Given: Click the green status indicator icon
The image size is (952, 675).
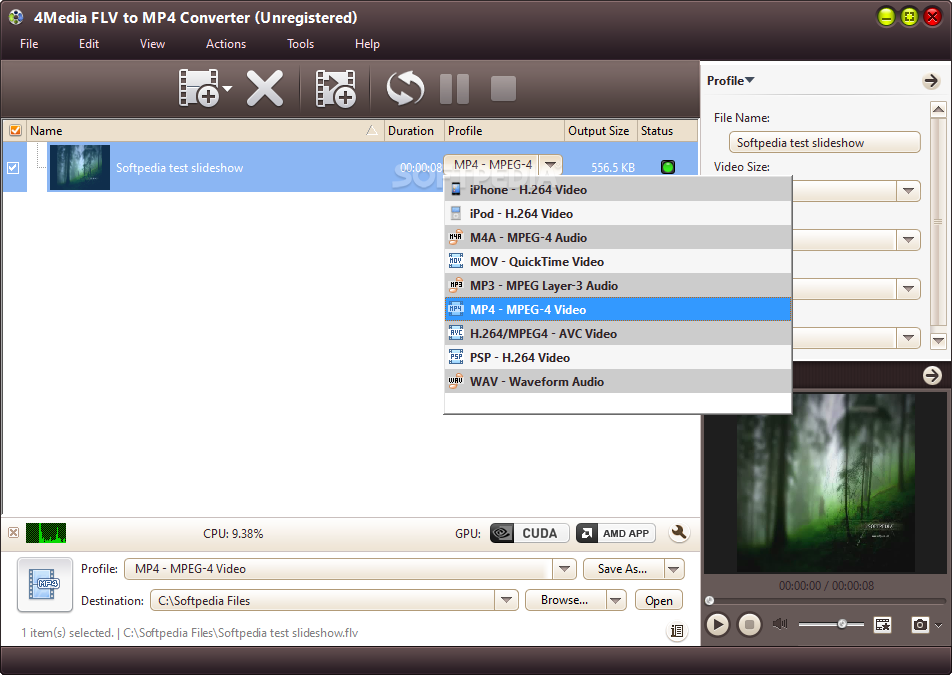Looking at the screenshot, I should tap(668, 167).
